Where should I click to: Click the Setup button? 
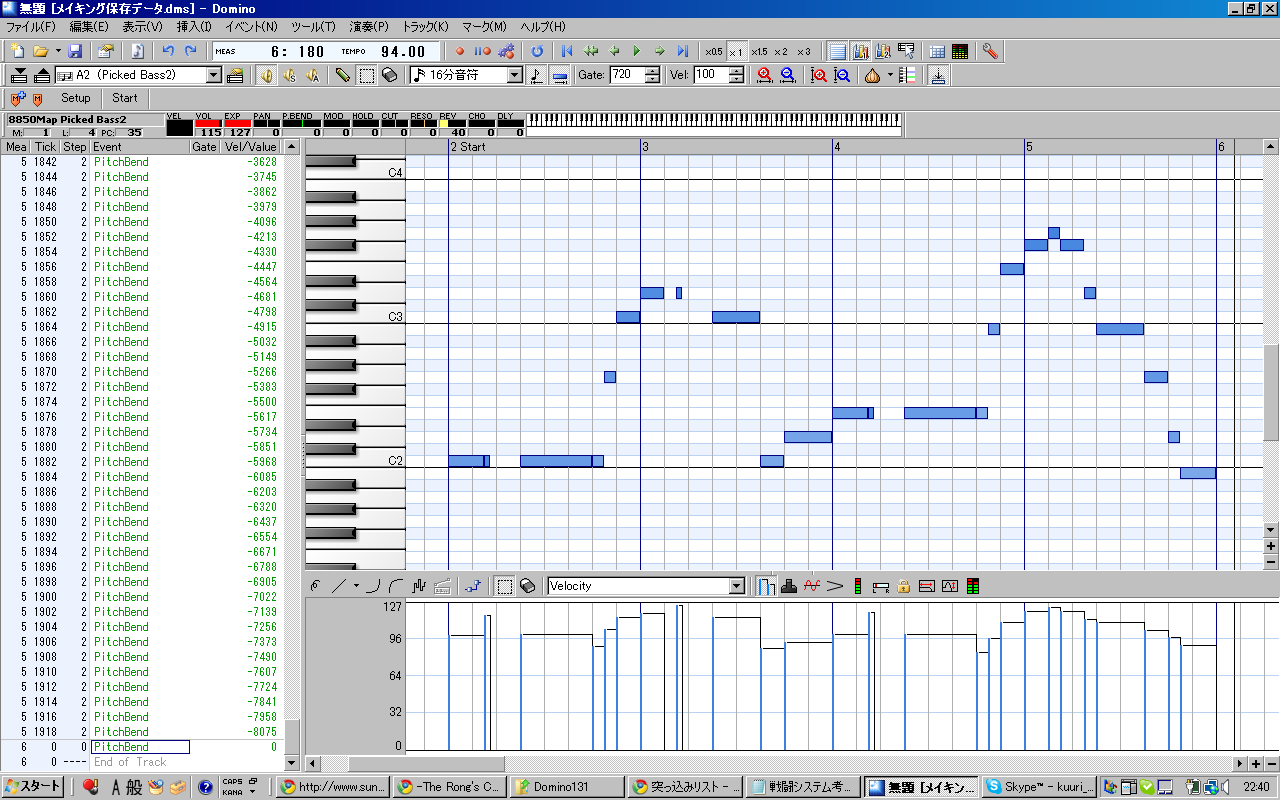point(75,98)
